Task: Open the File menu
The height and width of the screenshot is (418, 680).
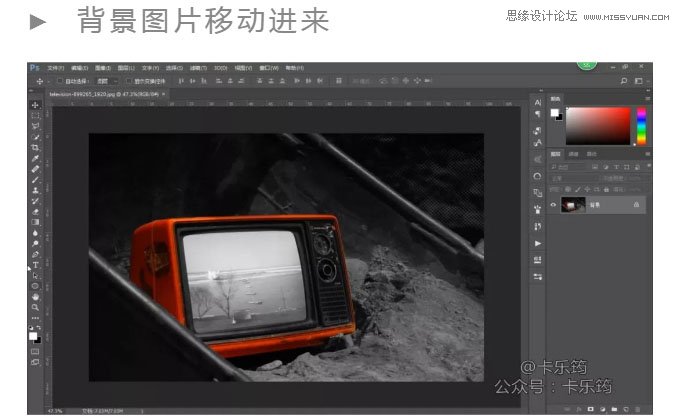Action: click(x=56, y=68)
